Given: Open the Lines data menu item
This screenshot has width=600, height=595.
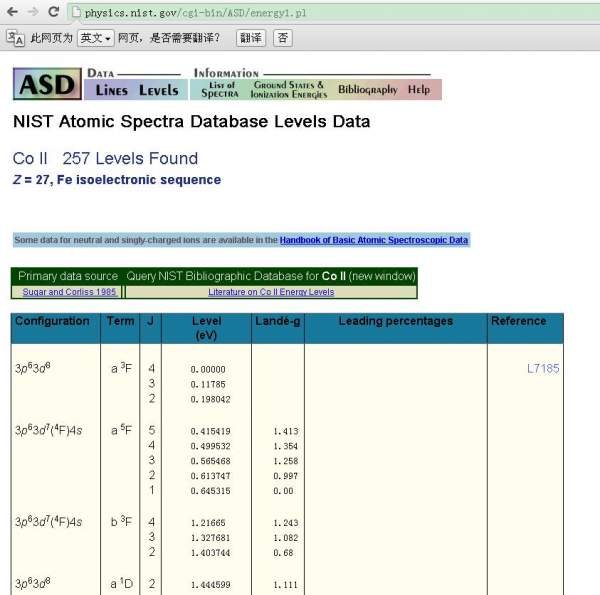Looking at the screenshot, I should 111,90.
